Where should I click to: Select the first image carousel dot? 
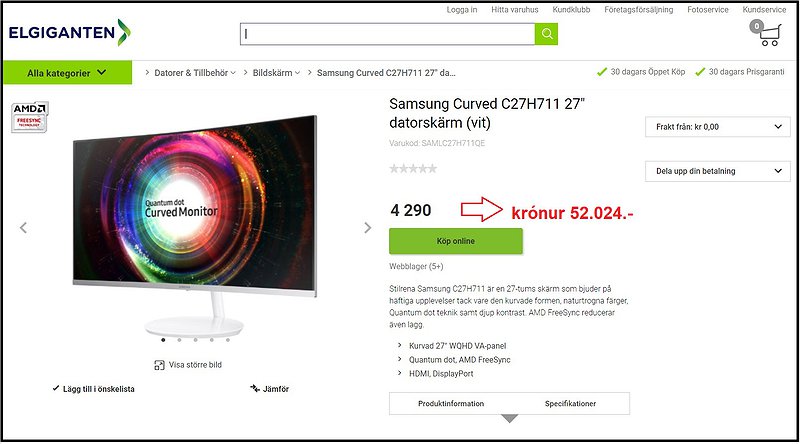pyautogui.click(x=163, y=339)
